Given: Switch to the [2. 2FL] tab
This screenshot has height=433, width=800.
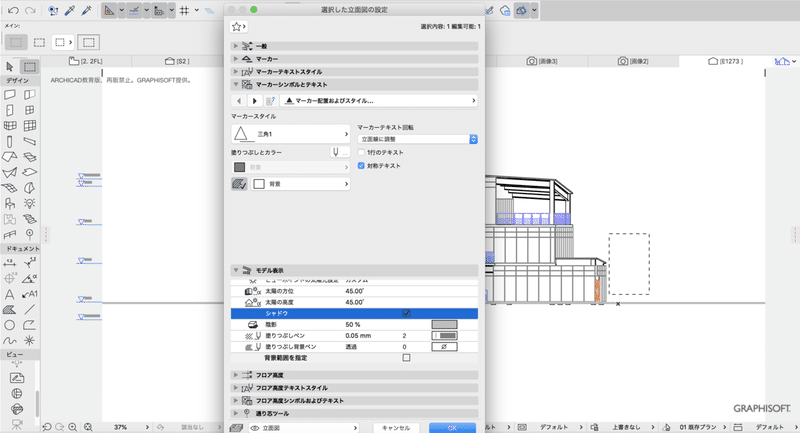Looking at the screenshot, I should point(86,61).
